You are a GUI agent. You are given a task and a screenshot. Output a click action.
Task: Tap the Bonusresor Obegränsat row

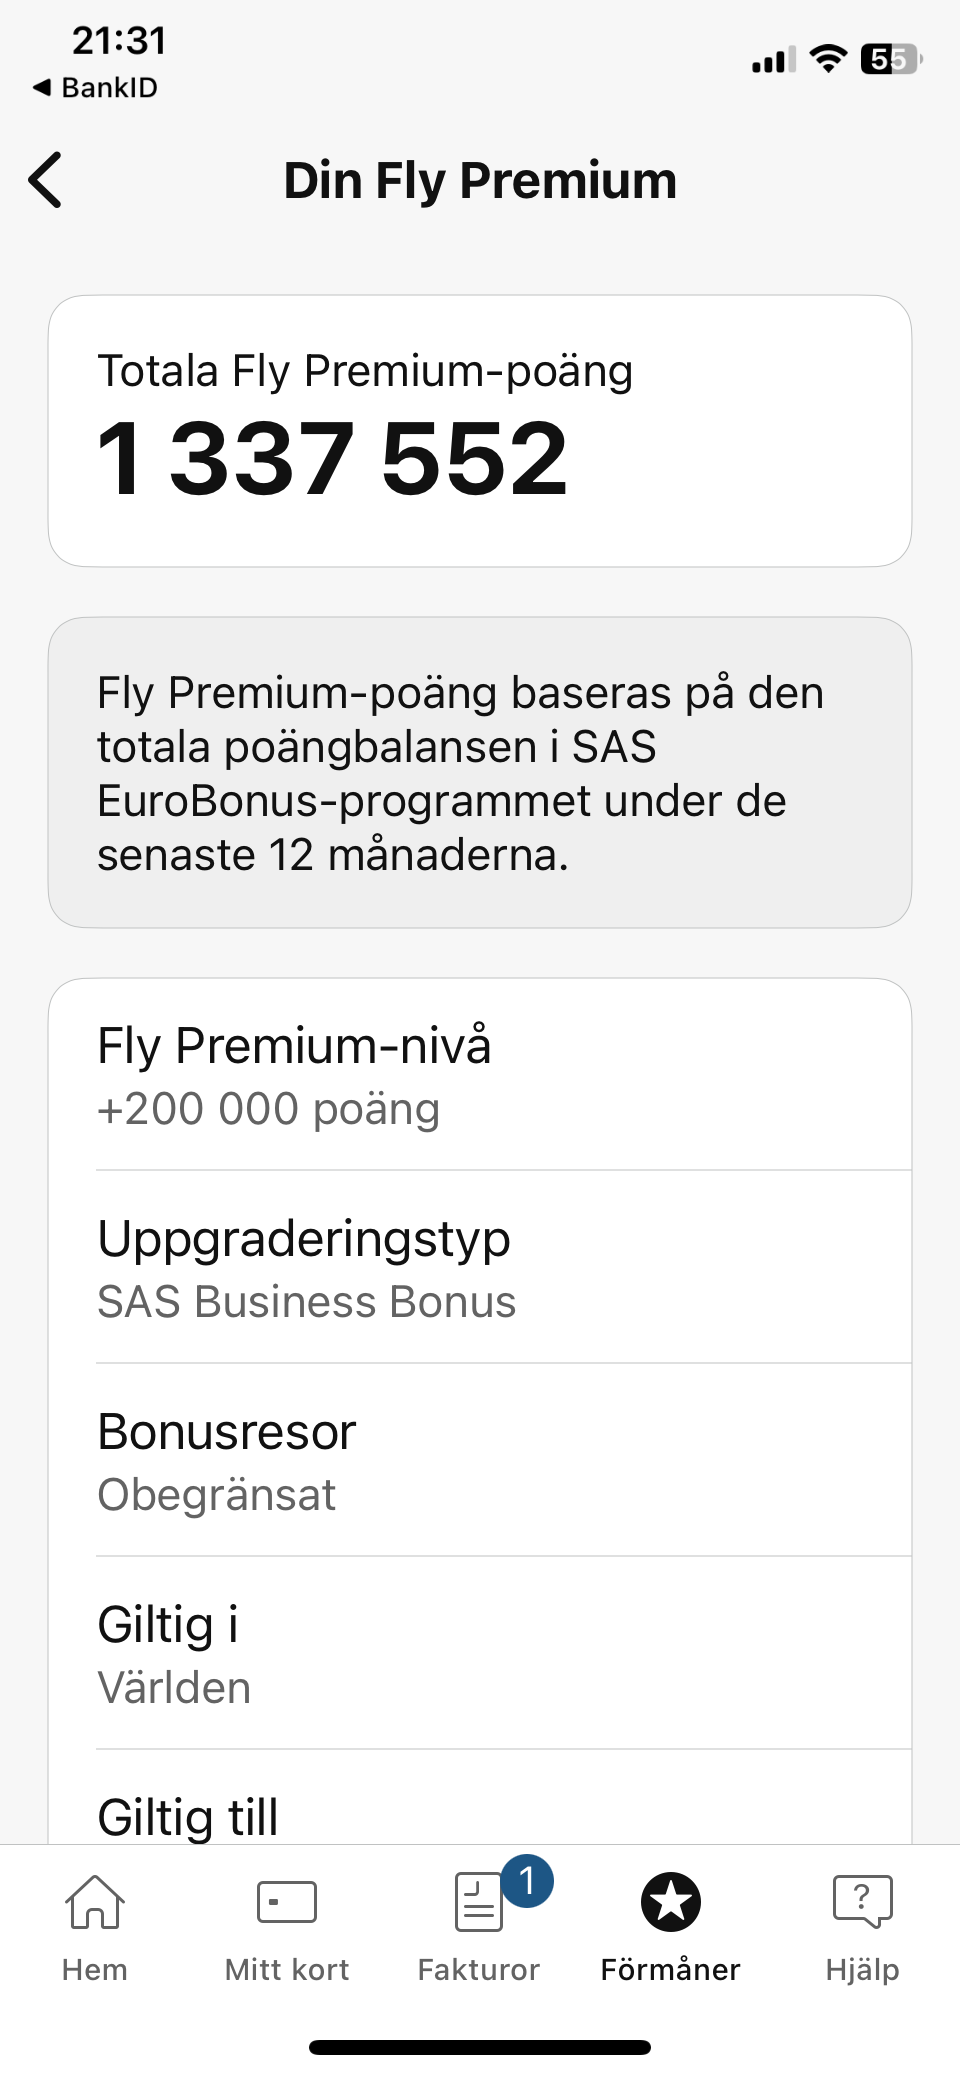click(480, 1461)
